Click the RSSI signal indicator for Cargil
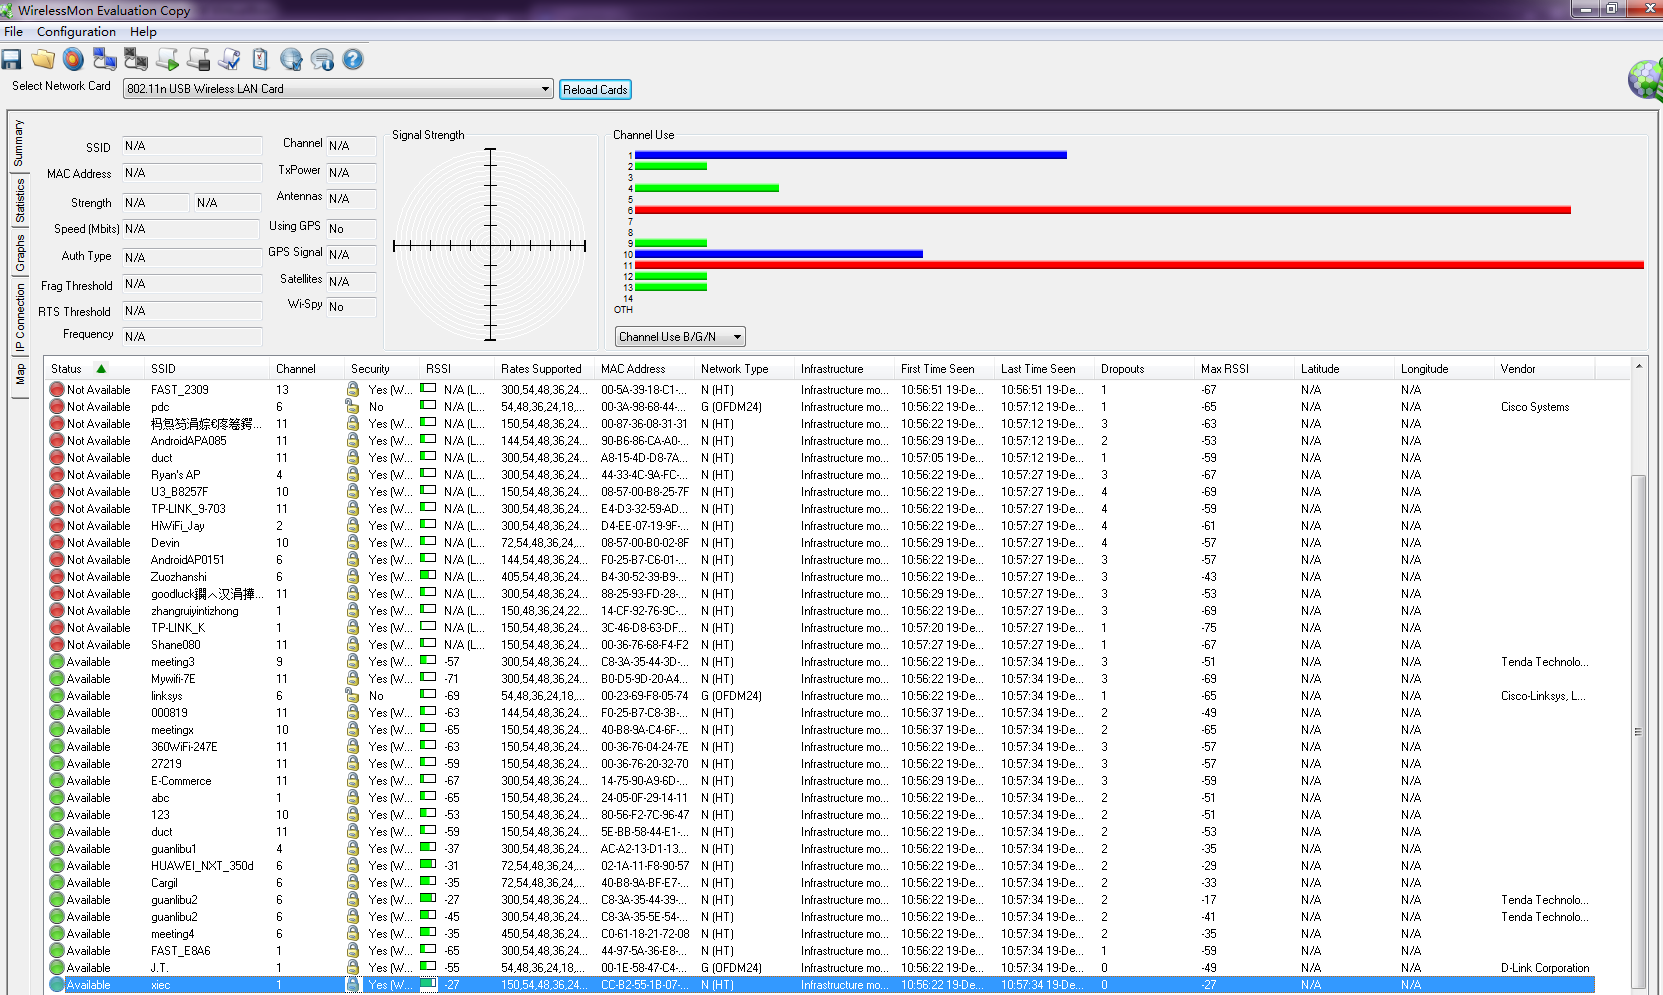Viewport: 1663px width, 995px height. click(x=428, y=882)
